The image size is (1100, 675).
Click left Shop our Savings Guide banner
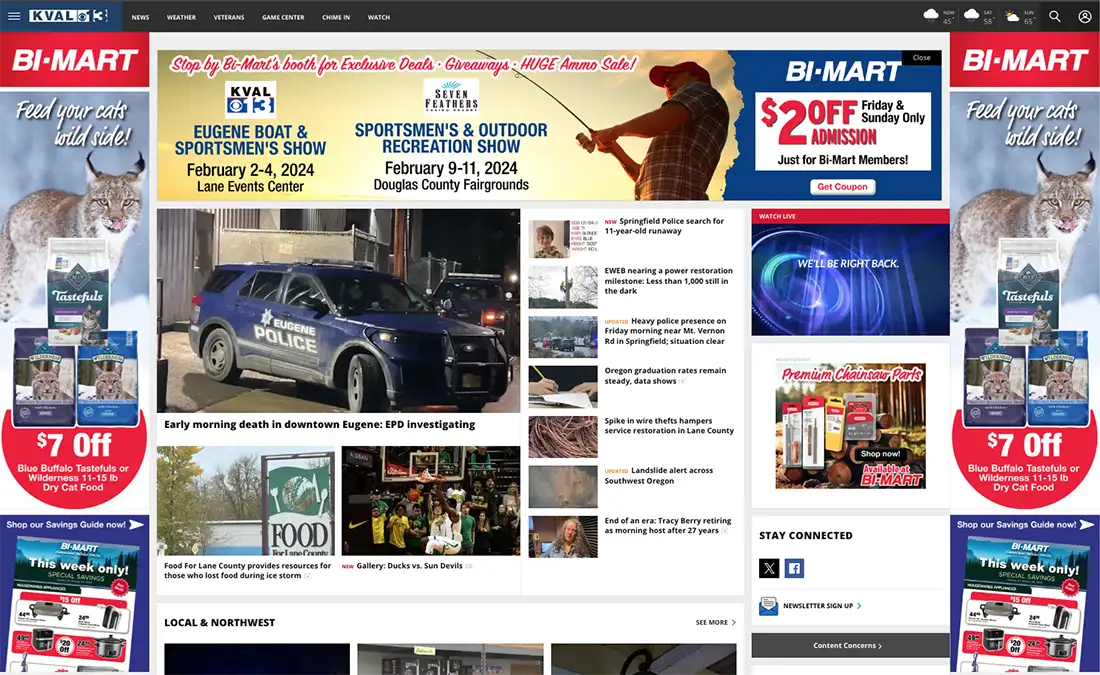coord(74,524)
